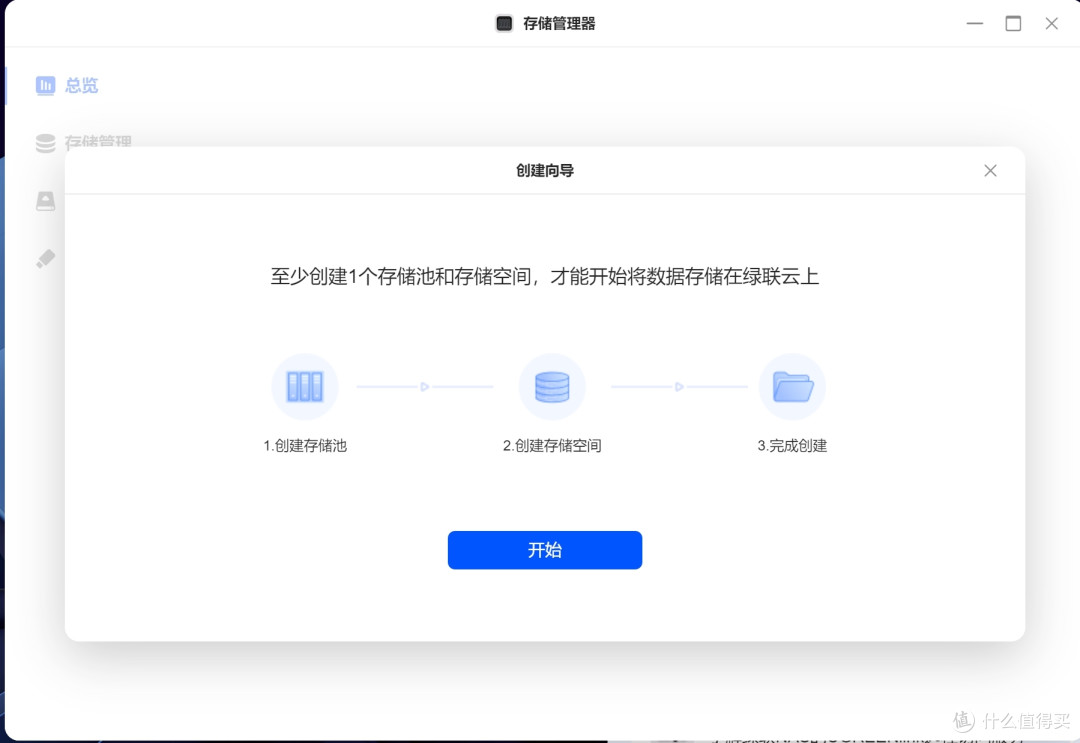Click arrow between storage pool and space

click(x=425, y=387)
